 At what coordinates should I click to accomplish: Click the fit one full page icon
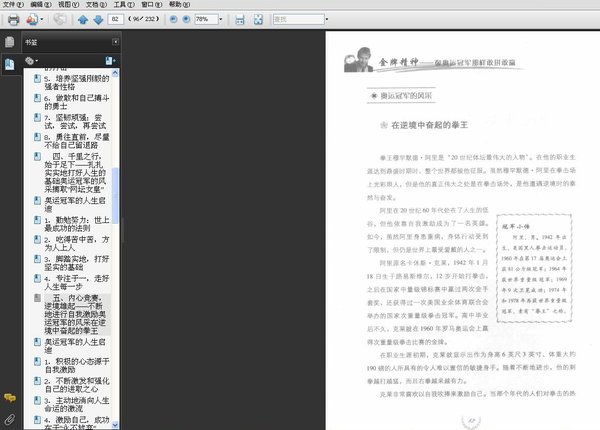tap(258, 20)
